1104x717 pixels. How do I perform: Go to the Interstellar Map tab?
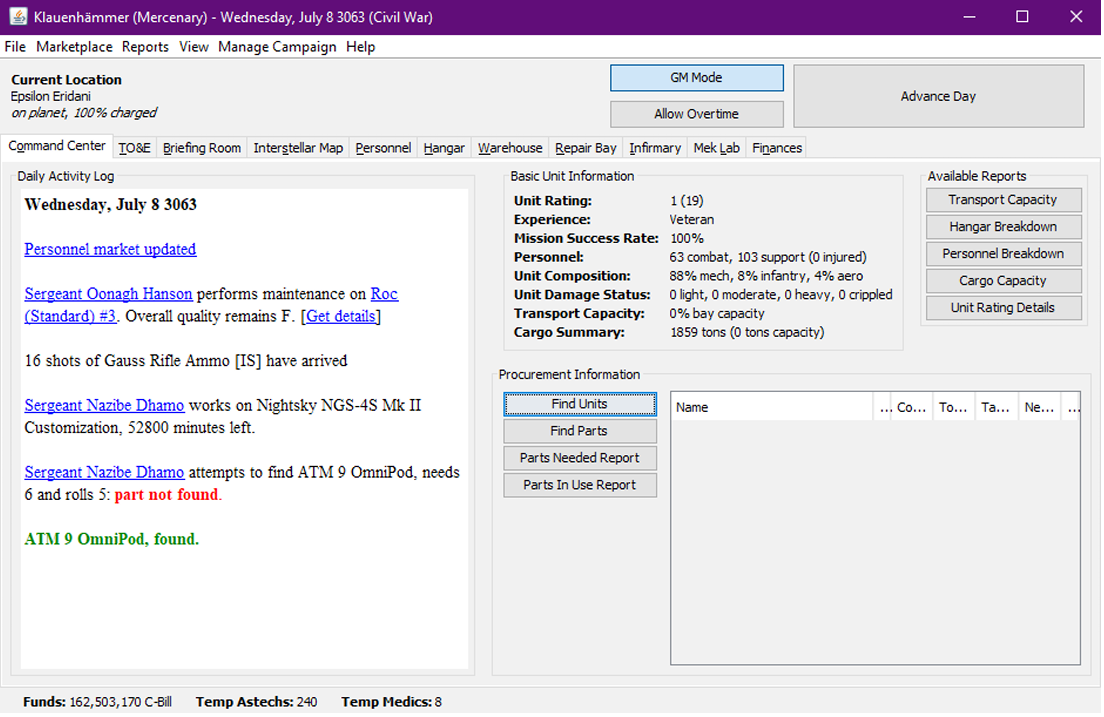(x=298, y=148)
